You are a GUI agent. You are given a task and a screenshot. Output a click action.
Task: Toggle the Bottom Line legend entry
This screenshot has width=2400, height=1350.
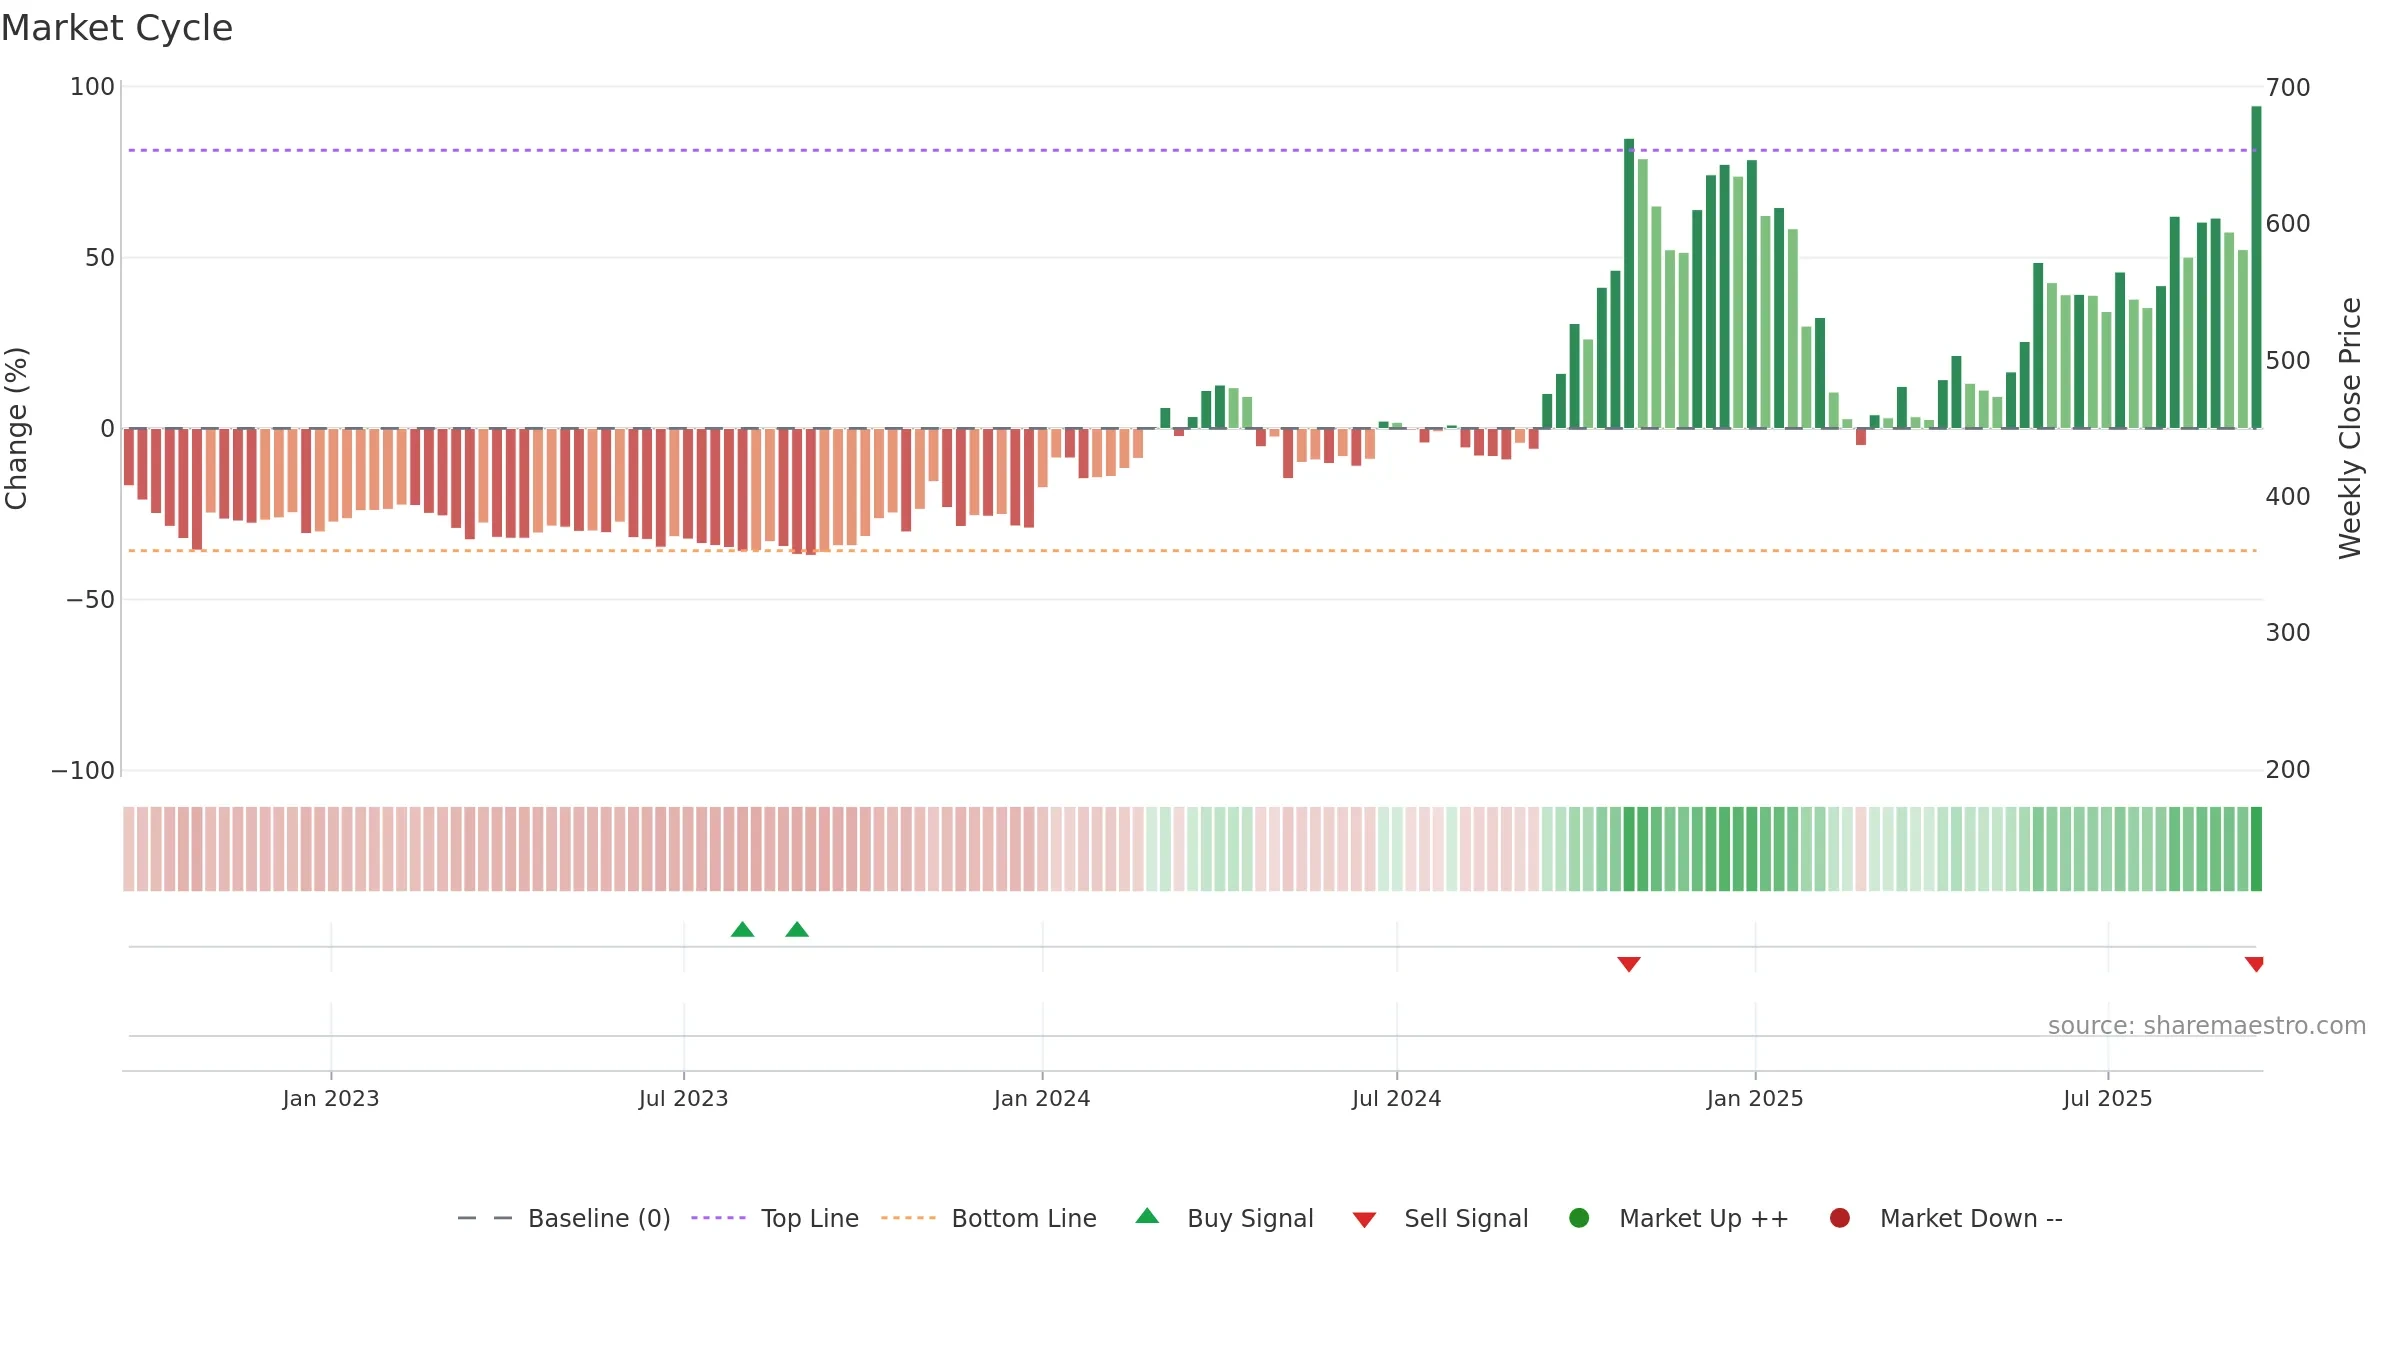[x=989, y=1218]
